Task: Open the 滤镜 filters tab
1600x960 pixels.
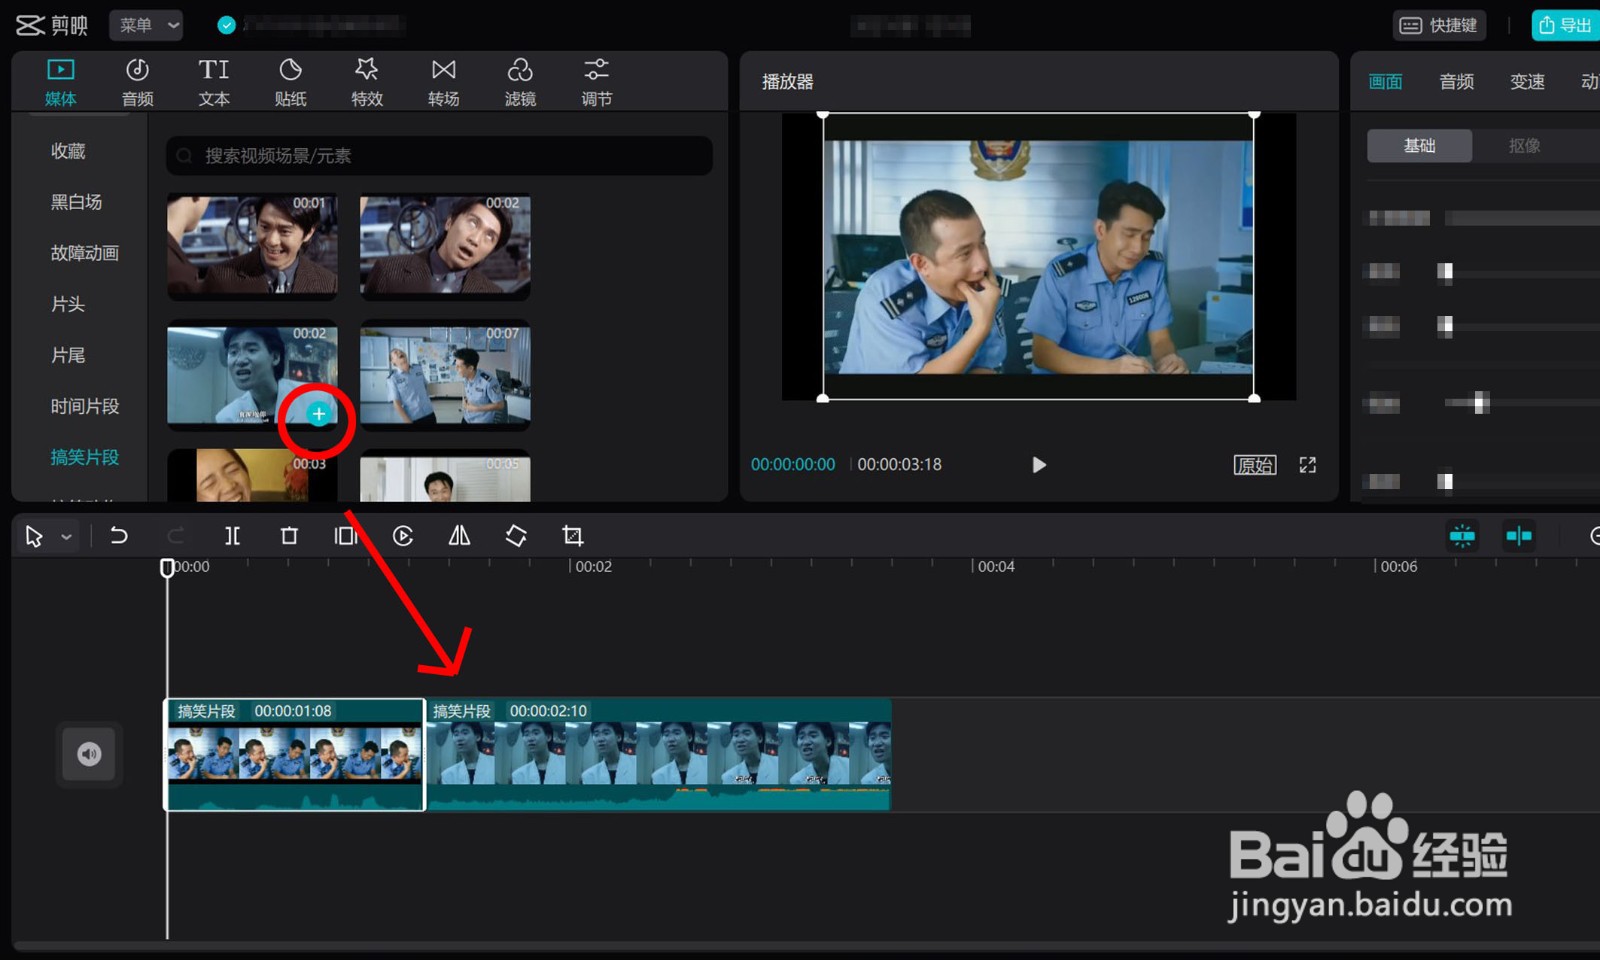Action: coord(520,82)
